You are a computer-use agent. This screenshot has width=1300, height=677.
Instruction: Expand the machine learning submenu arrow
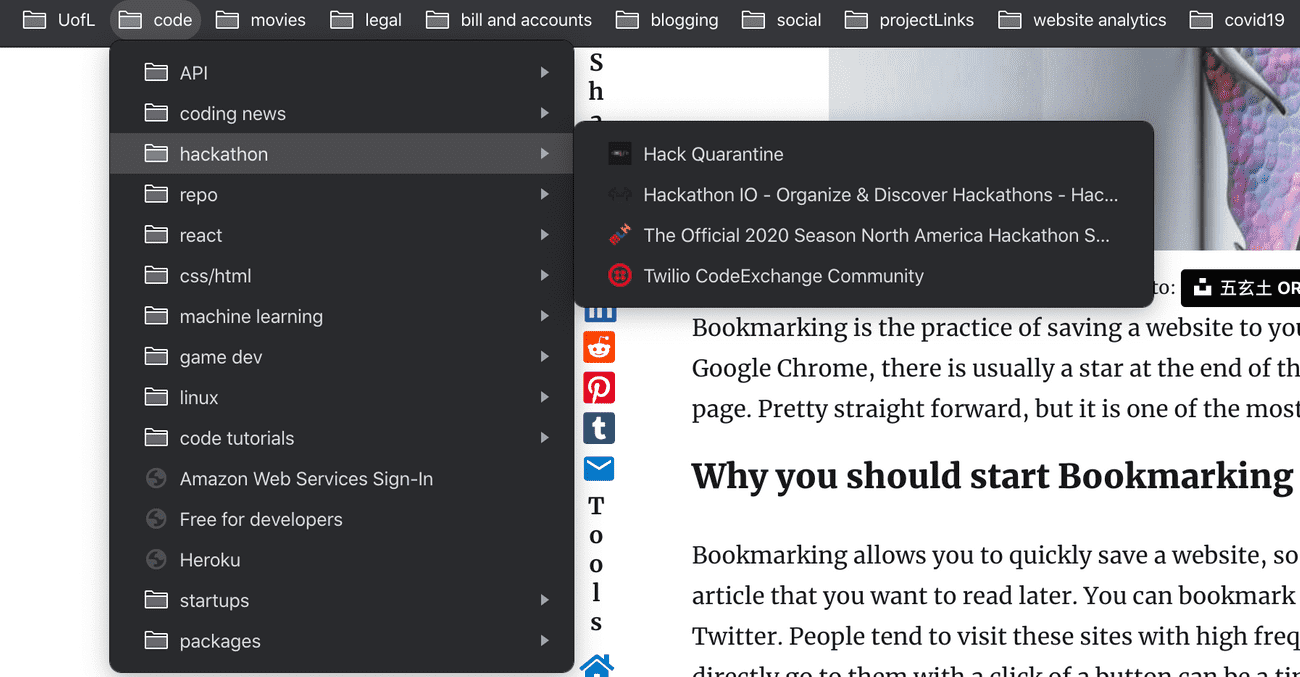click(x=545, y=316)
